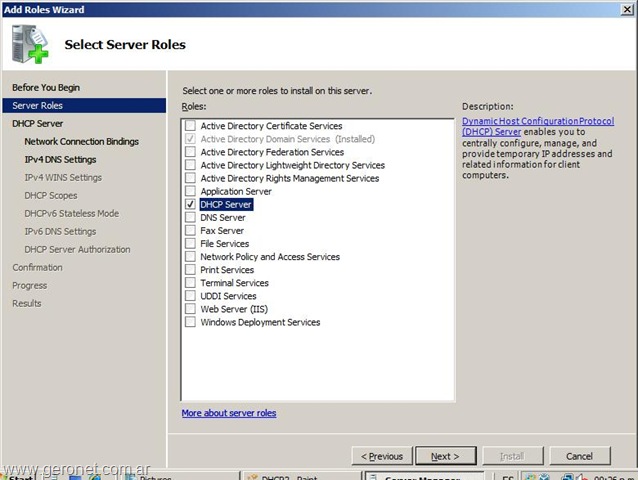Enable Active Directory Lightweight Directory Services checkbox
638x480 pixels.
point(190,165)
